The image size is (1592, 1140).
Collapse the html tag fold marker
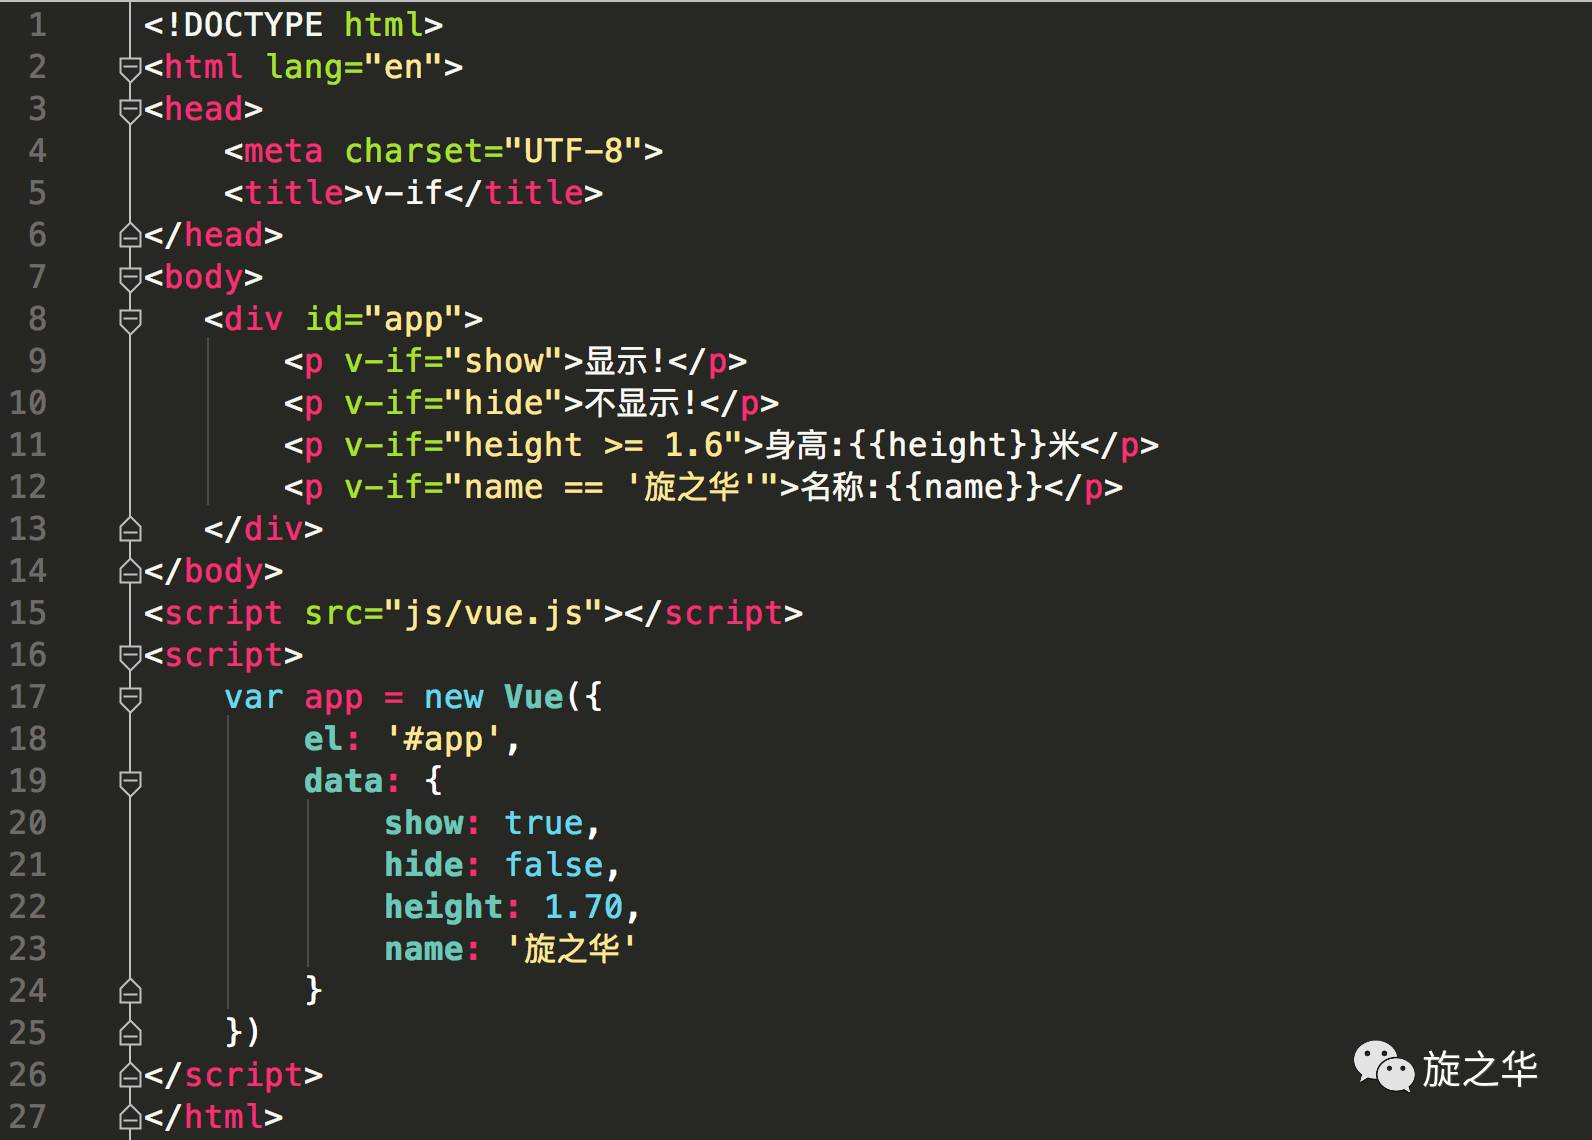(130, 68)
